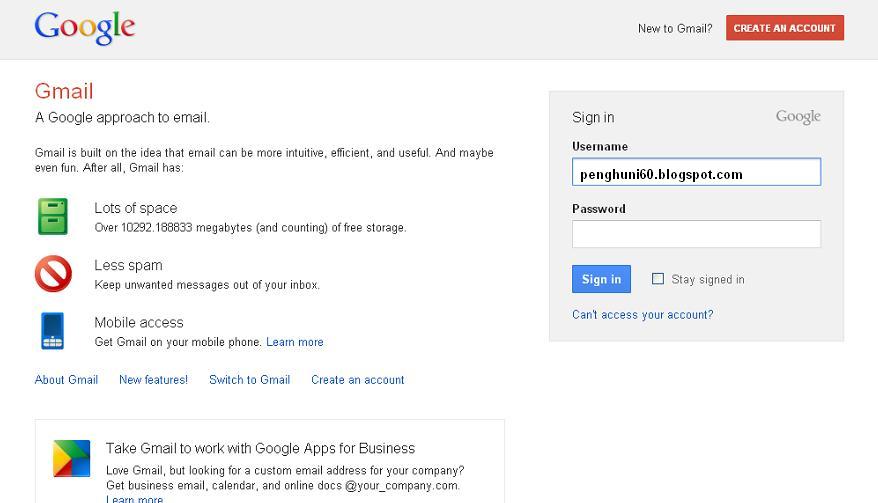
Task: Open the Can't access your account link
Action: point(642,315)
